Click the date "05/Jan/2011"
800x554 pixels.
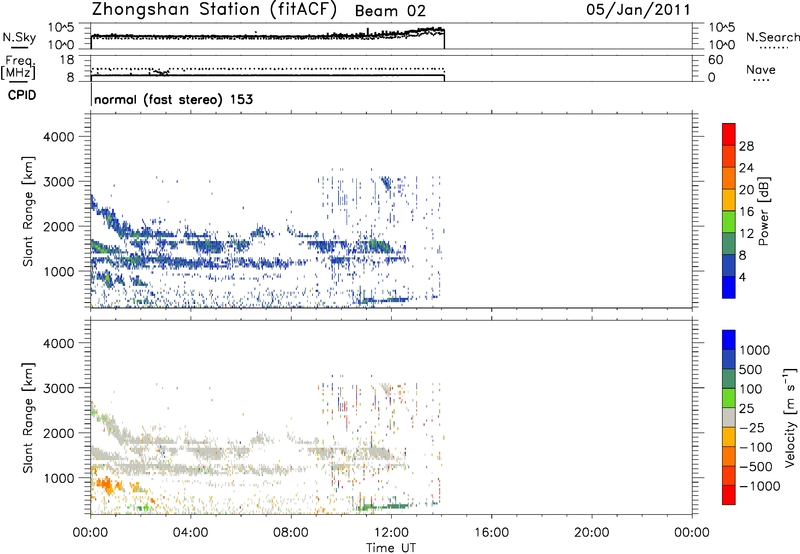pos(638,10)
